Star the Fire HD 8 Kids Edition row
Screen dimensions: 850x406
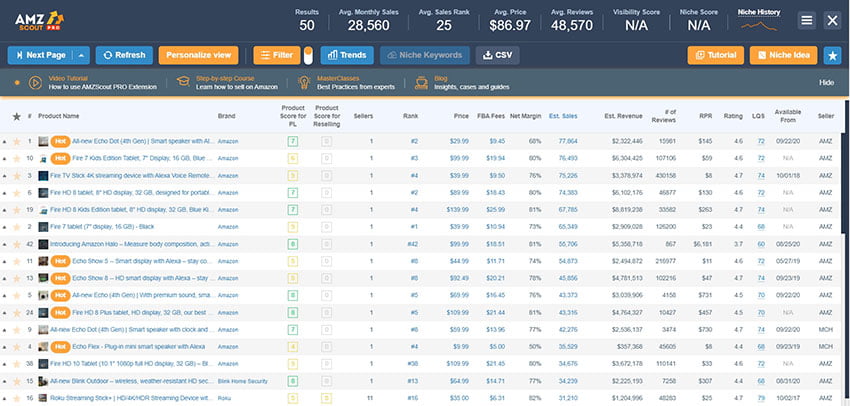[17, 210]
